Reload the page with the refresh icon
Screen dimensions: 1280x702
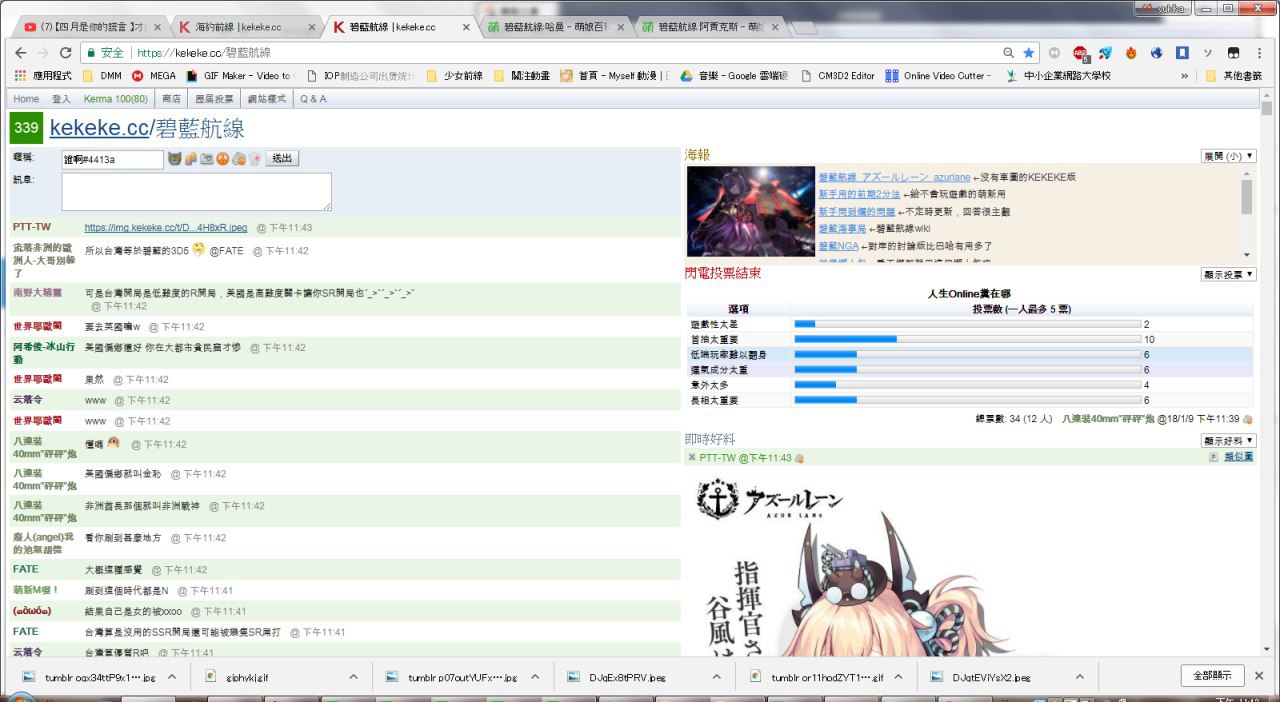pos(66,53)
